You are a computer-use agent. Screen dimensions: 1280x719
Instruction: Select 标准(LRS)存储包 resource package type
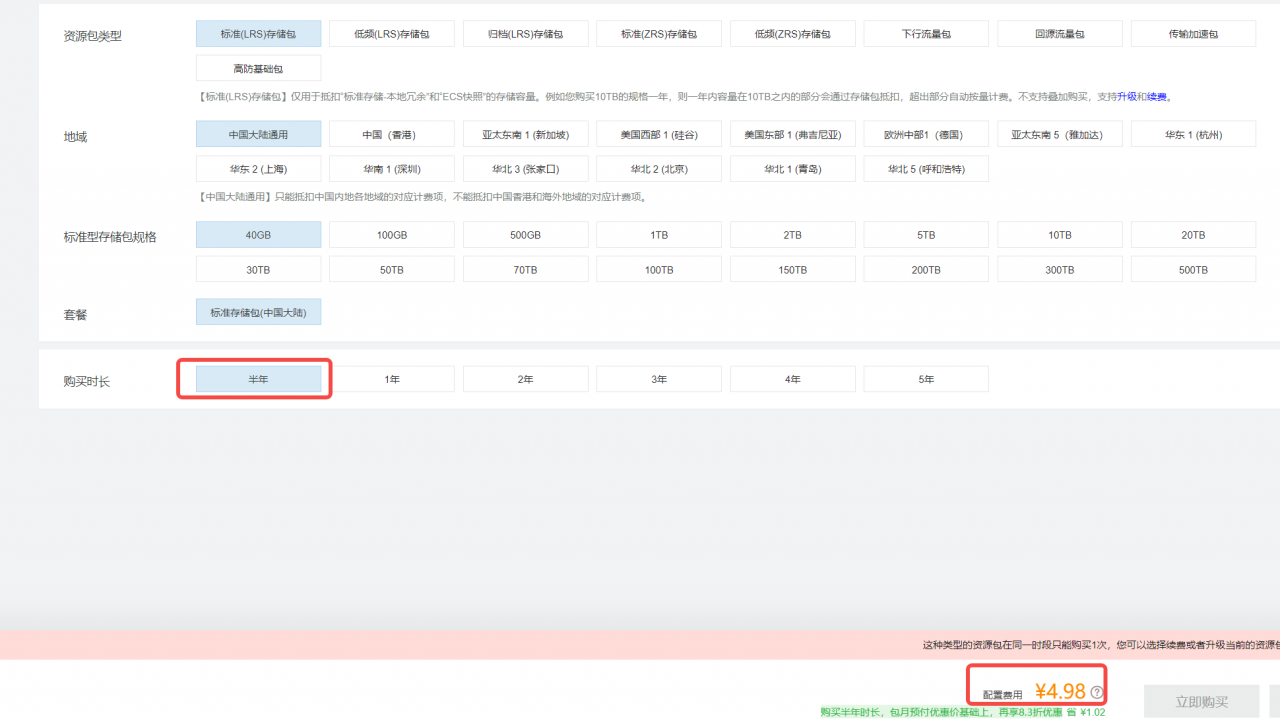[x=258, y=34]
